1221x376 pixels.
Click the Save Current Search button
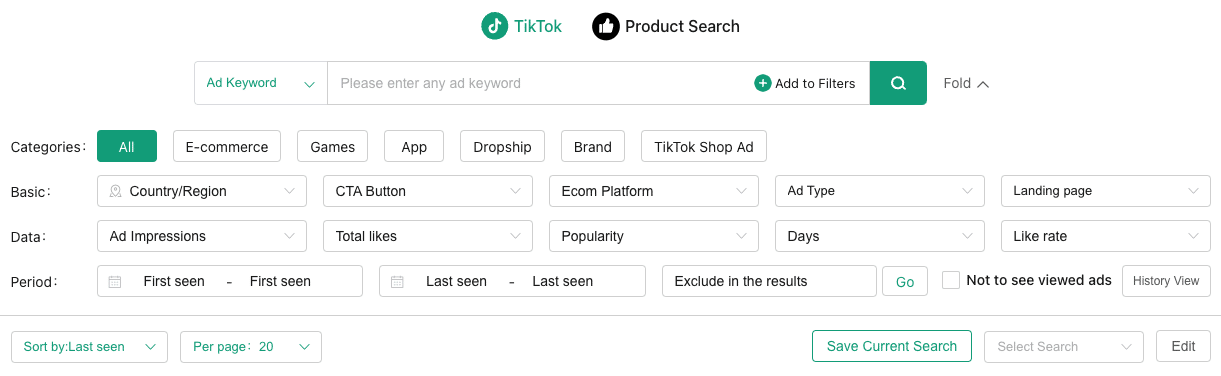pyautogui.click(x=892, y=346)
